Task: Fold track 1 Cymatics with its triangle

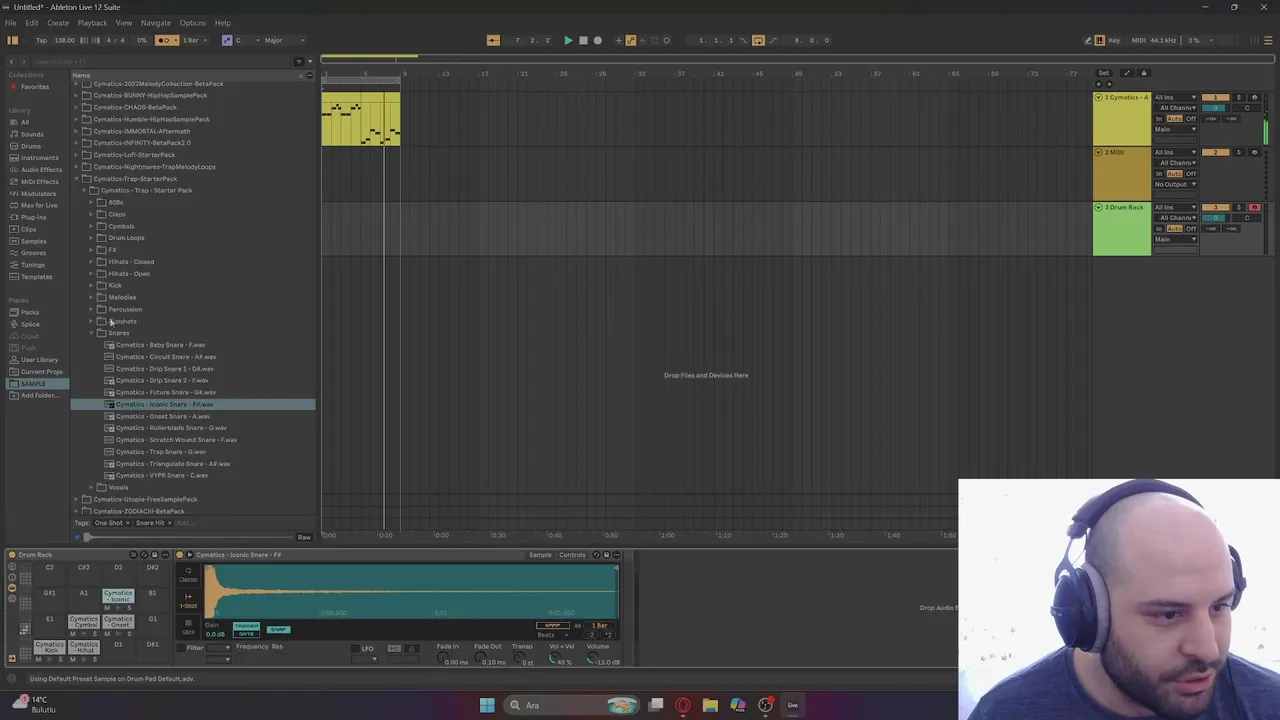Action: [x=1099, y=98]
